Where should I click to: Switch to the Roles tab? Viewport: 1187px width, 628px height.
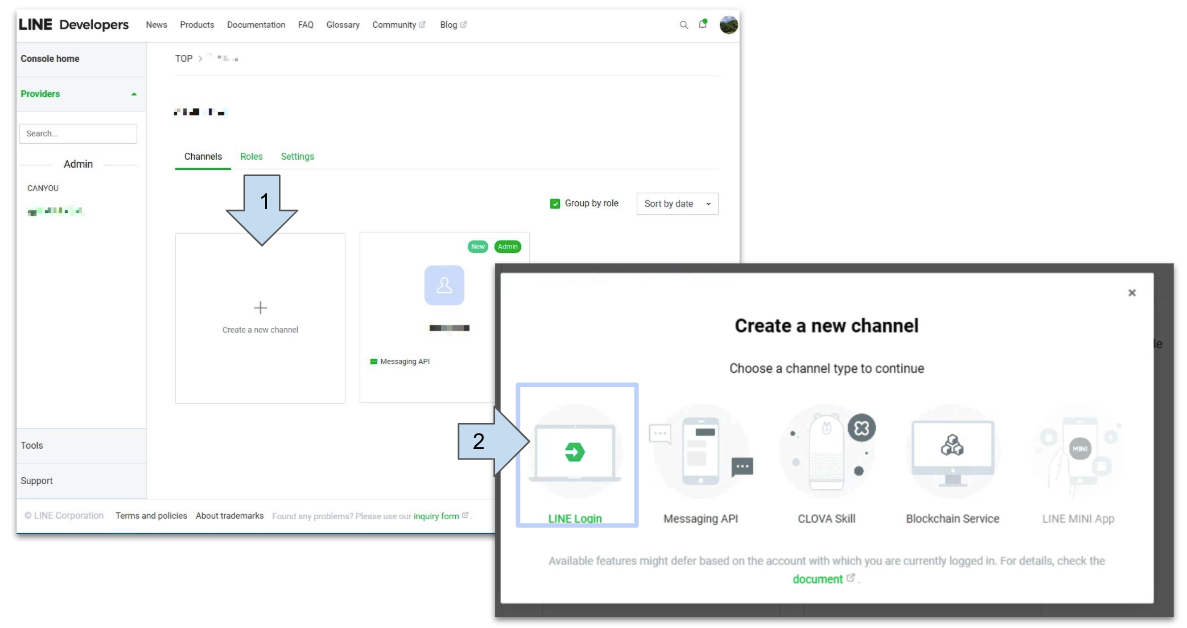[x=251, y=157]
